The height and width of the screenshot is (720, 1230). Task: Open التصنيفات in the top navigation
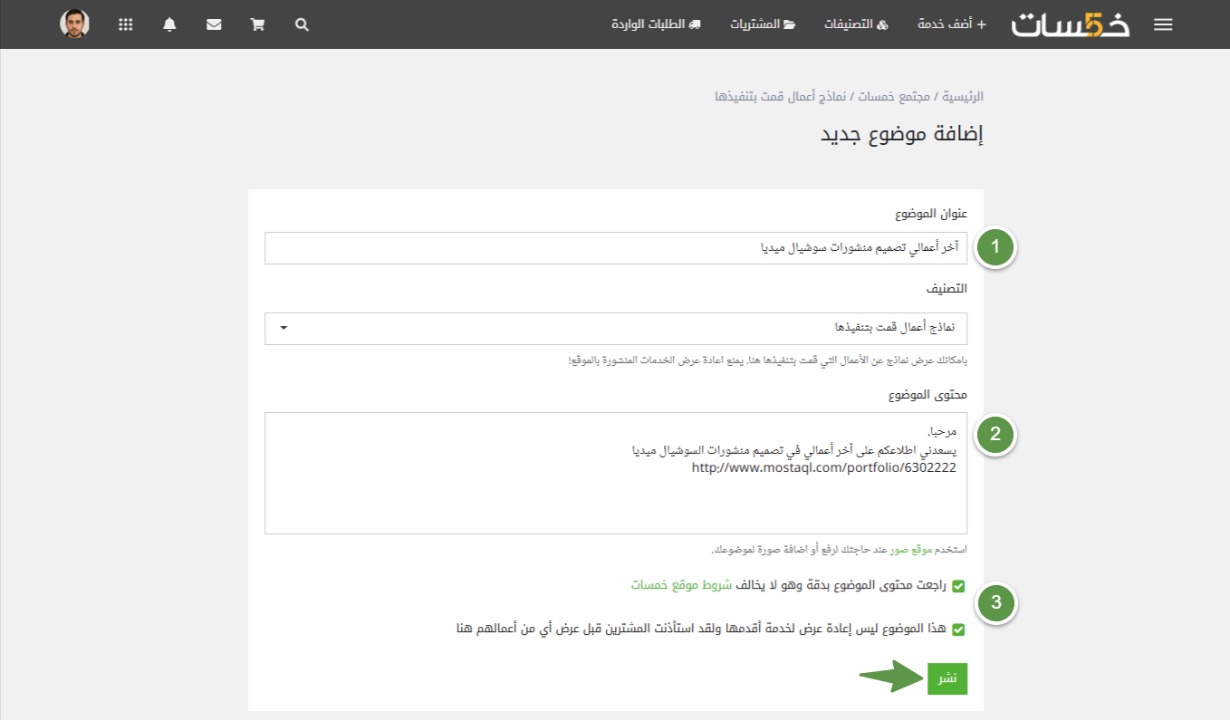855,25
